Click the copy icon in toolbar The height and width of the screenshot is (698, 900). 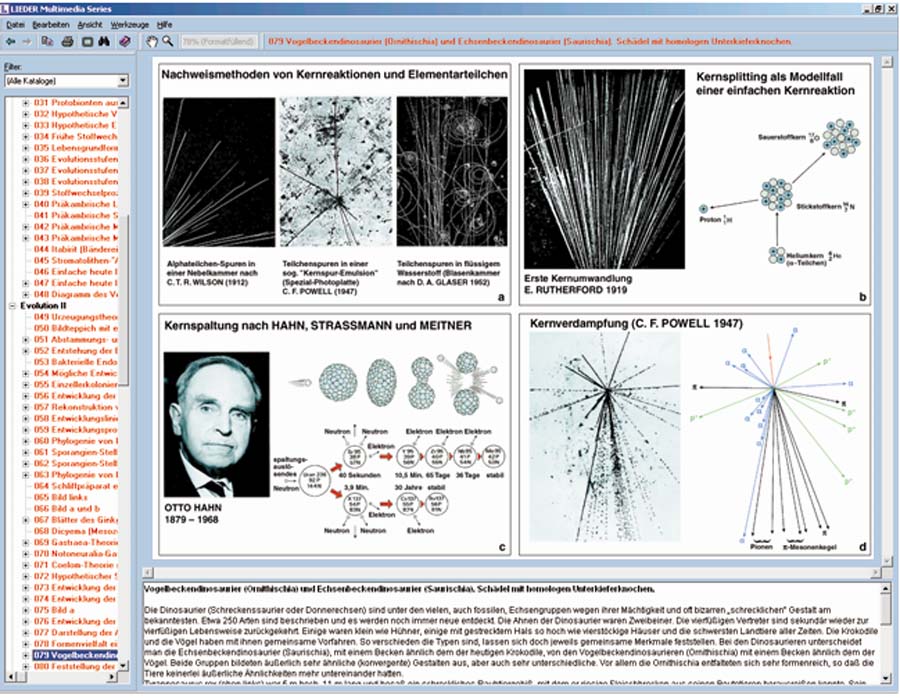point(48,42)
